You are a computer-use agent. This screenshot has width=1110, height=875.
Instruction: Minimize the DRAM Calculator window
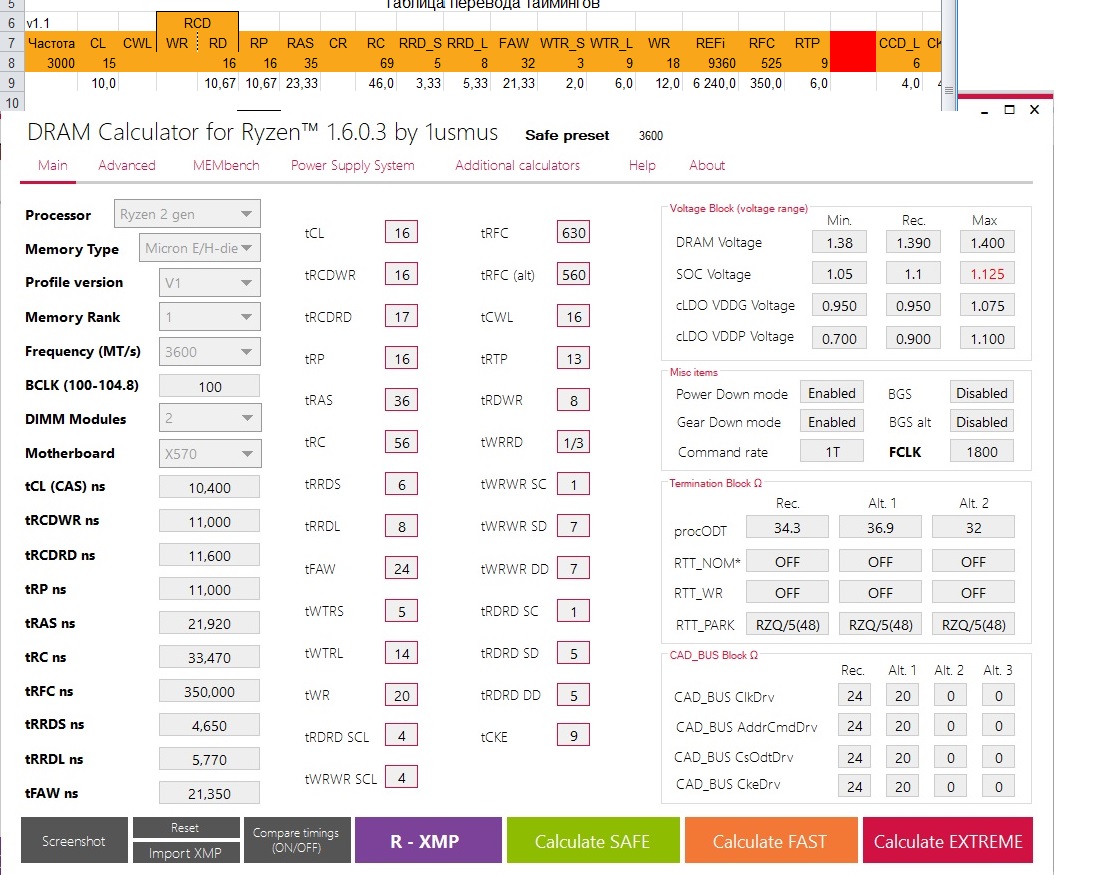[984, 110]
